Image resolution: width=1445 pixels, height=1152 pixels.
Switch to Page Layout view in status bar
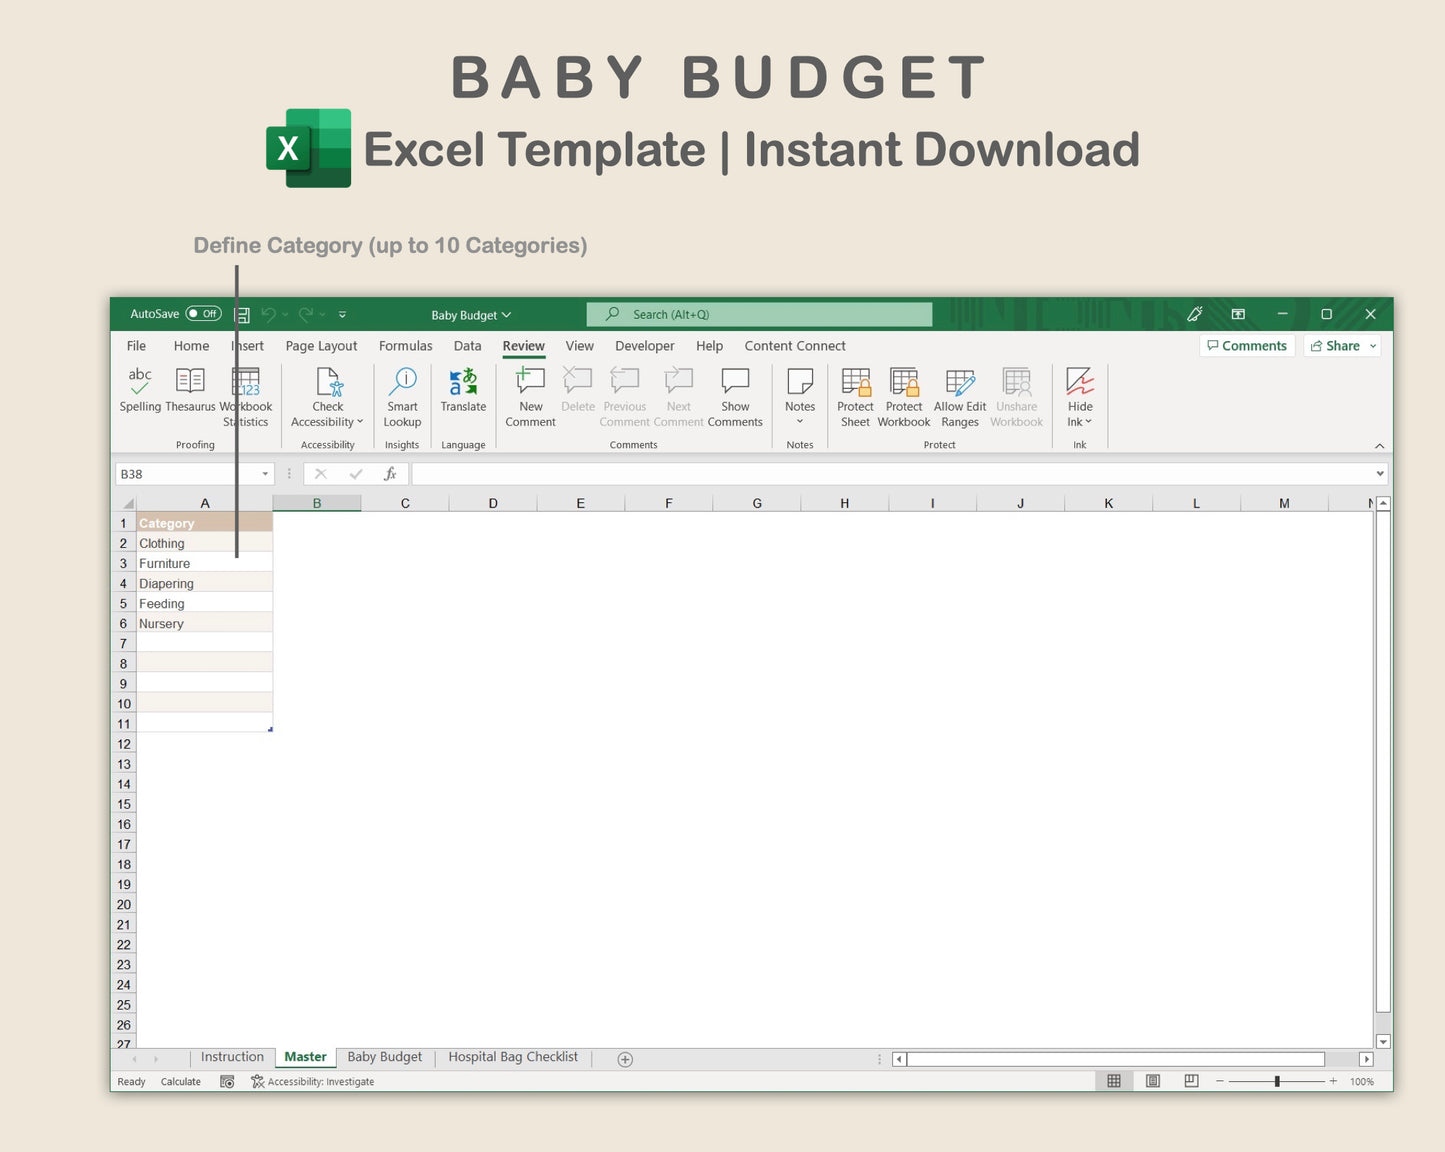coord(1153,1081)
